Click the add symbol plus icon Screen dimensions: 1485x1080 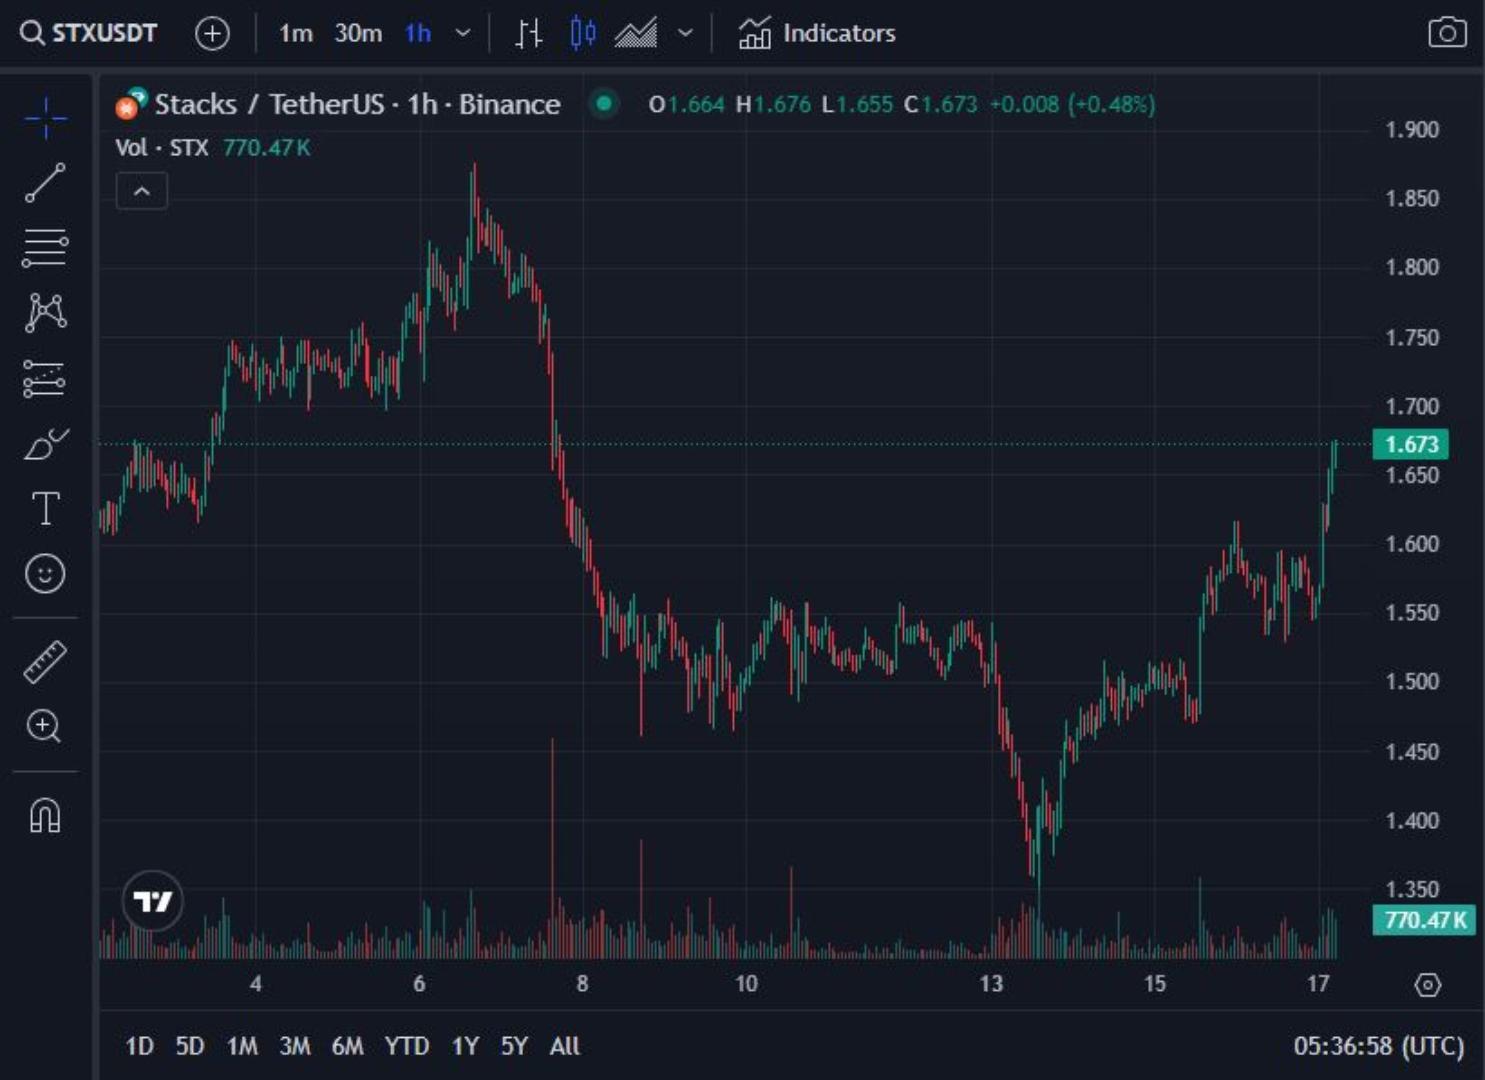tap(212, 34)
